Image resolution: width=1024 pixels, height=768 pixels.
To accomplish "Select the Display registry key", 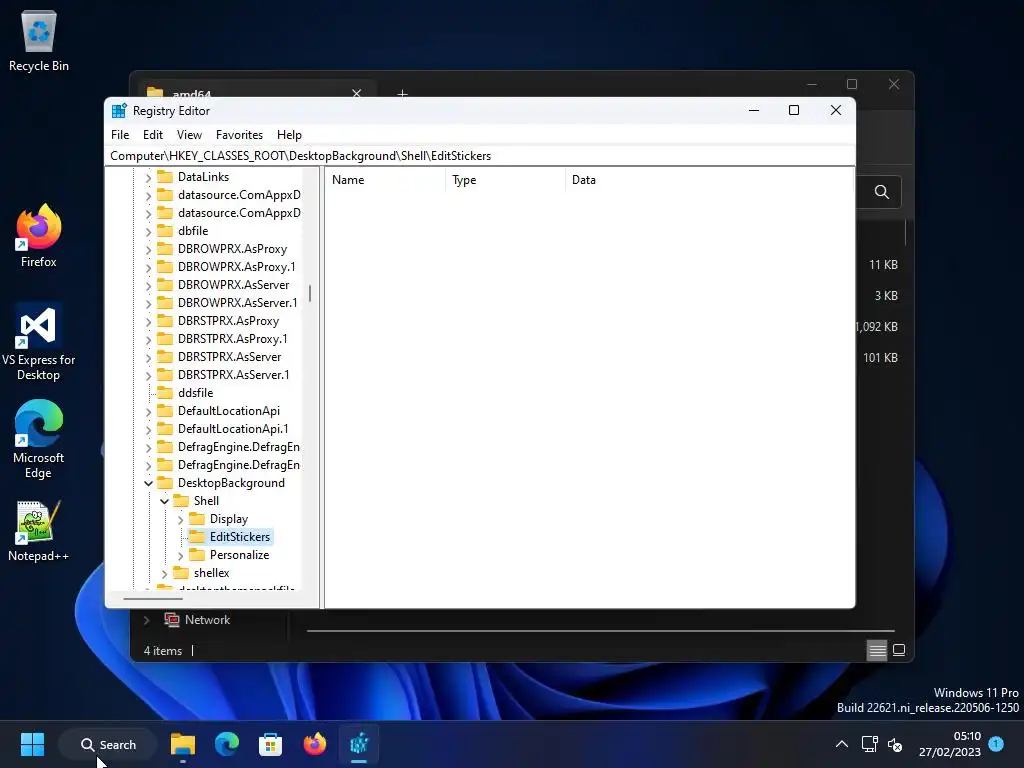I will (x=229, y=519).
